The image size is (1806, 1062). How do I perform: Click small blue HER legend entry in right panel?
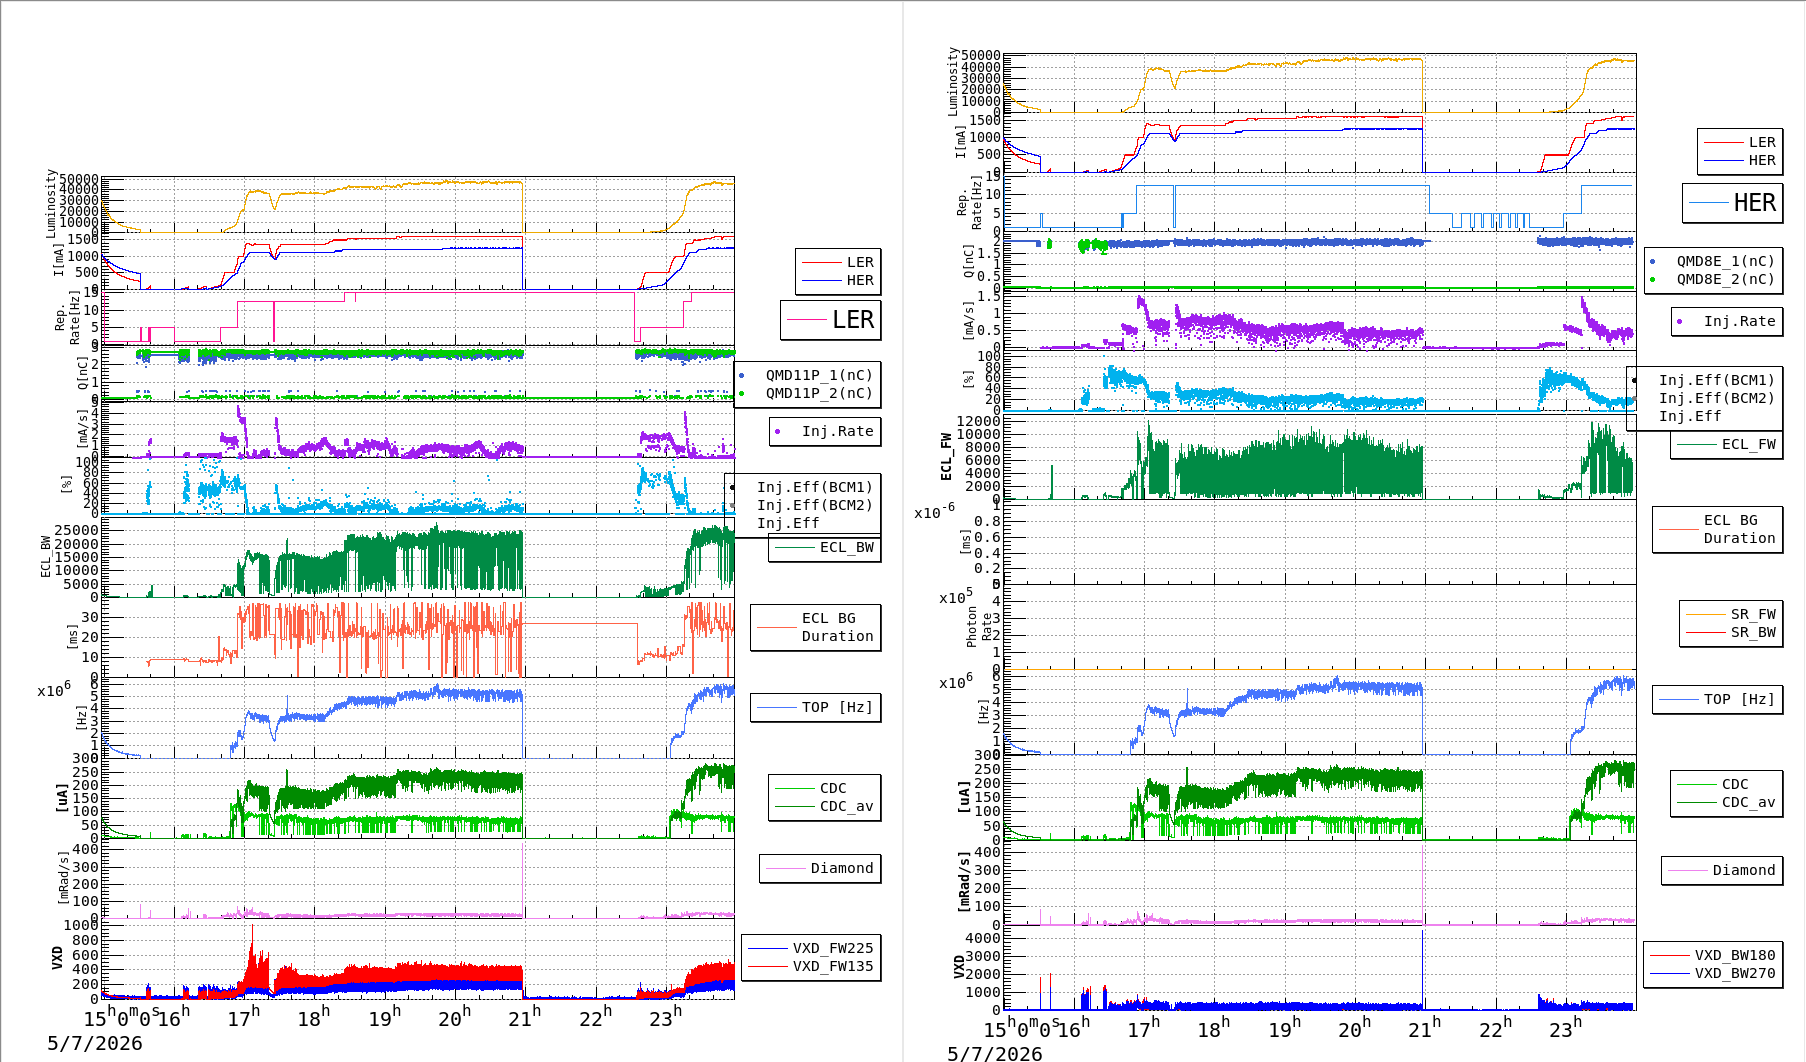1762,160
